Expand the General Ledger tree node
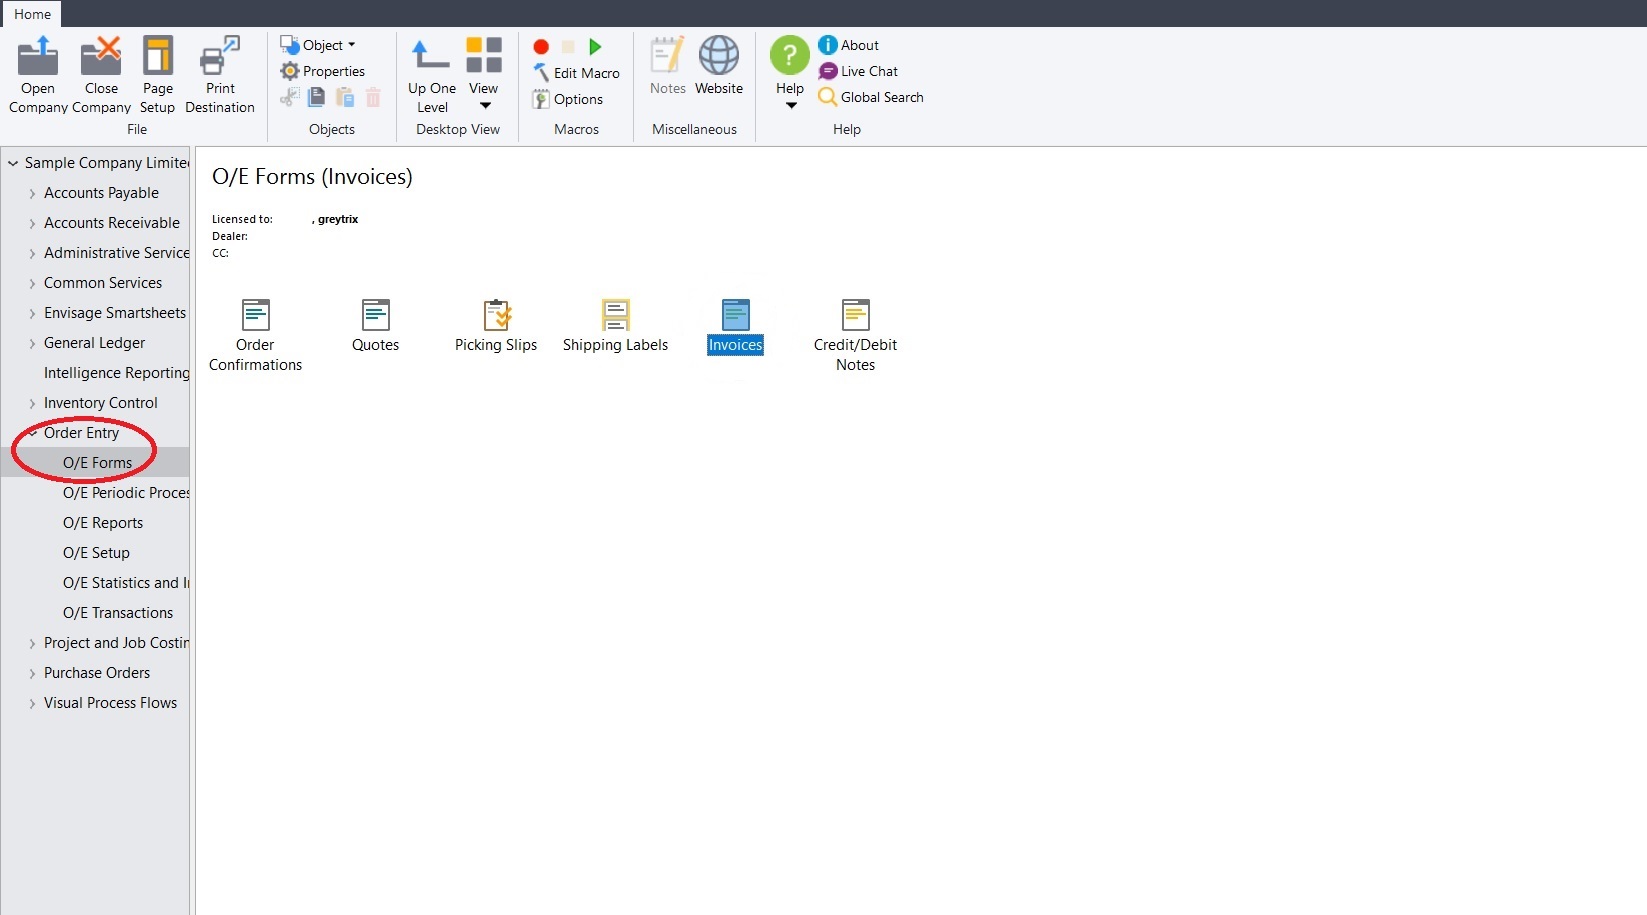The width and height of the screenshot is (1647, 915). click(32, 344)
